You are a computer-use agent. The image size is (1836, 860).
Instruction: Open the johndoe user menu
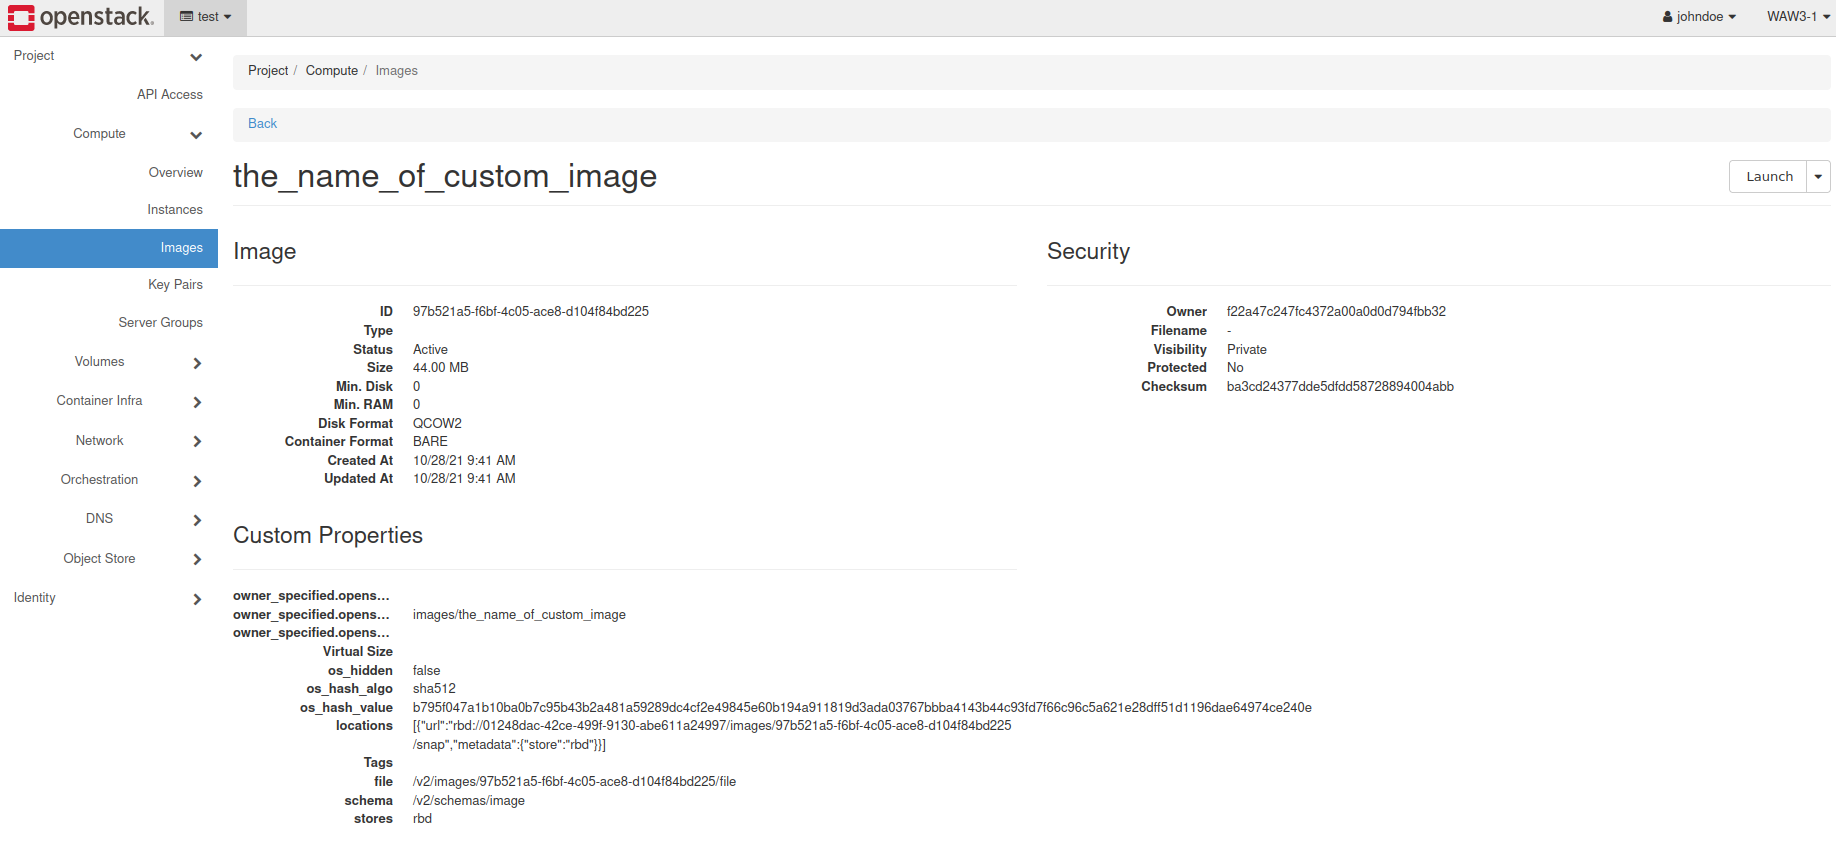pyautogui.click(x=1699, y=17)
